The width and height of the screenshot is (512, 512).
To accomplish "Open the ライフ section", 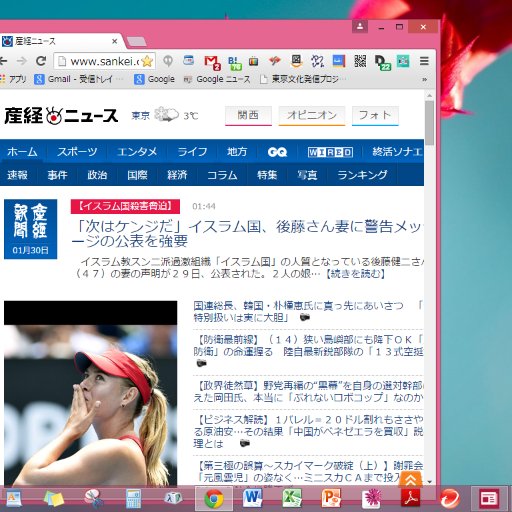I will [x=192, y=152].
